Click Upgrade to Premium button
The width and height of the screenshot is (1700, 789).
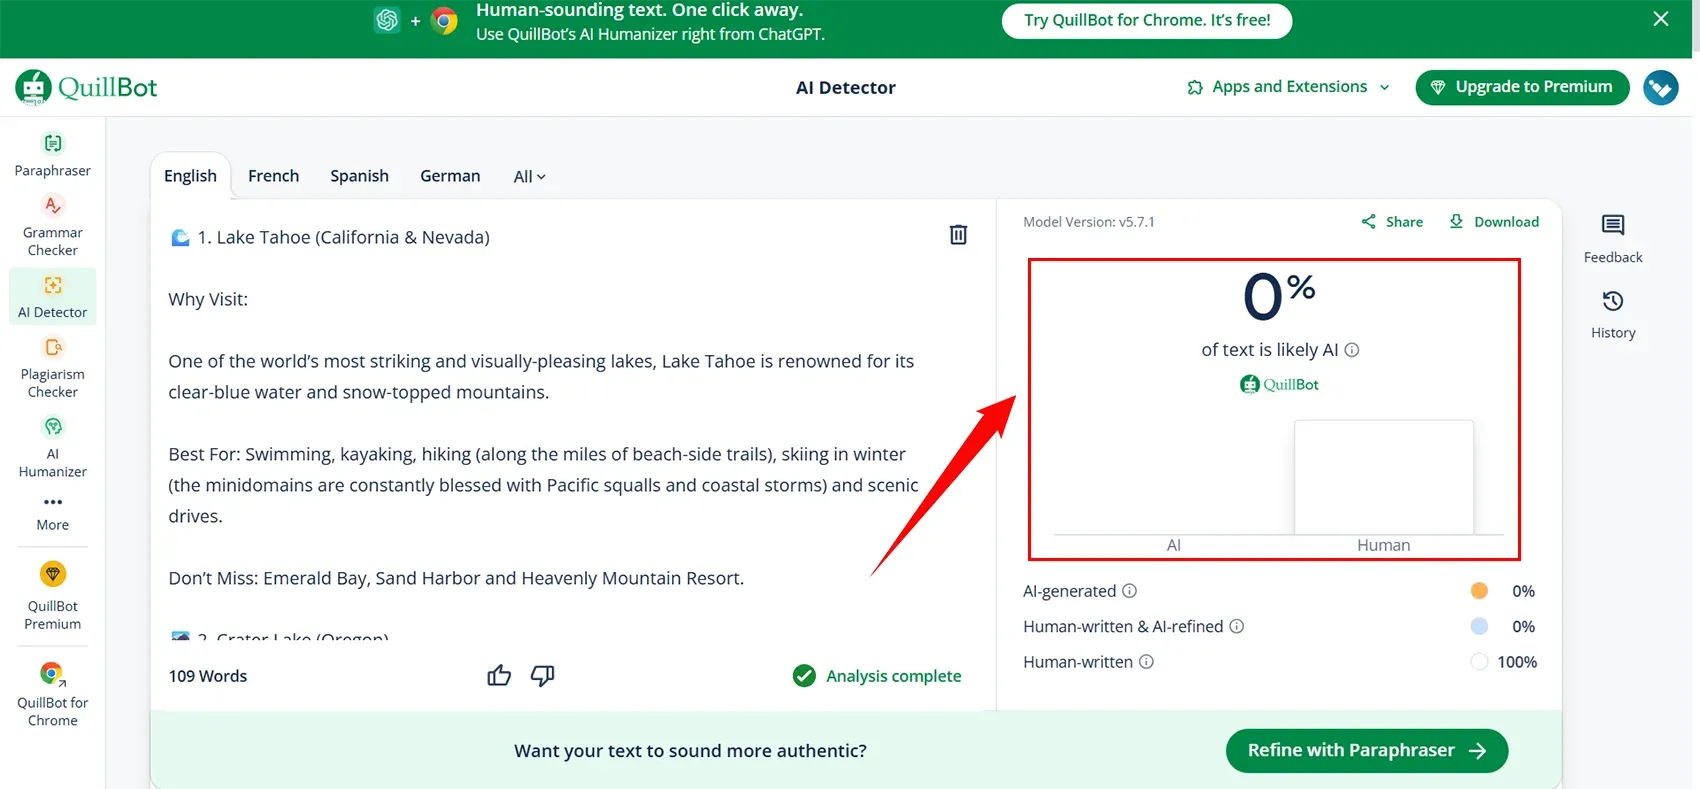pyautogui.click(x=1521, y=87)
